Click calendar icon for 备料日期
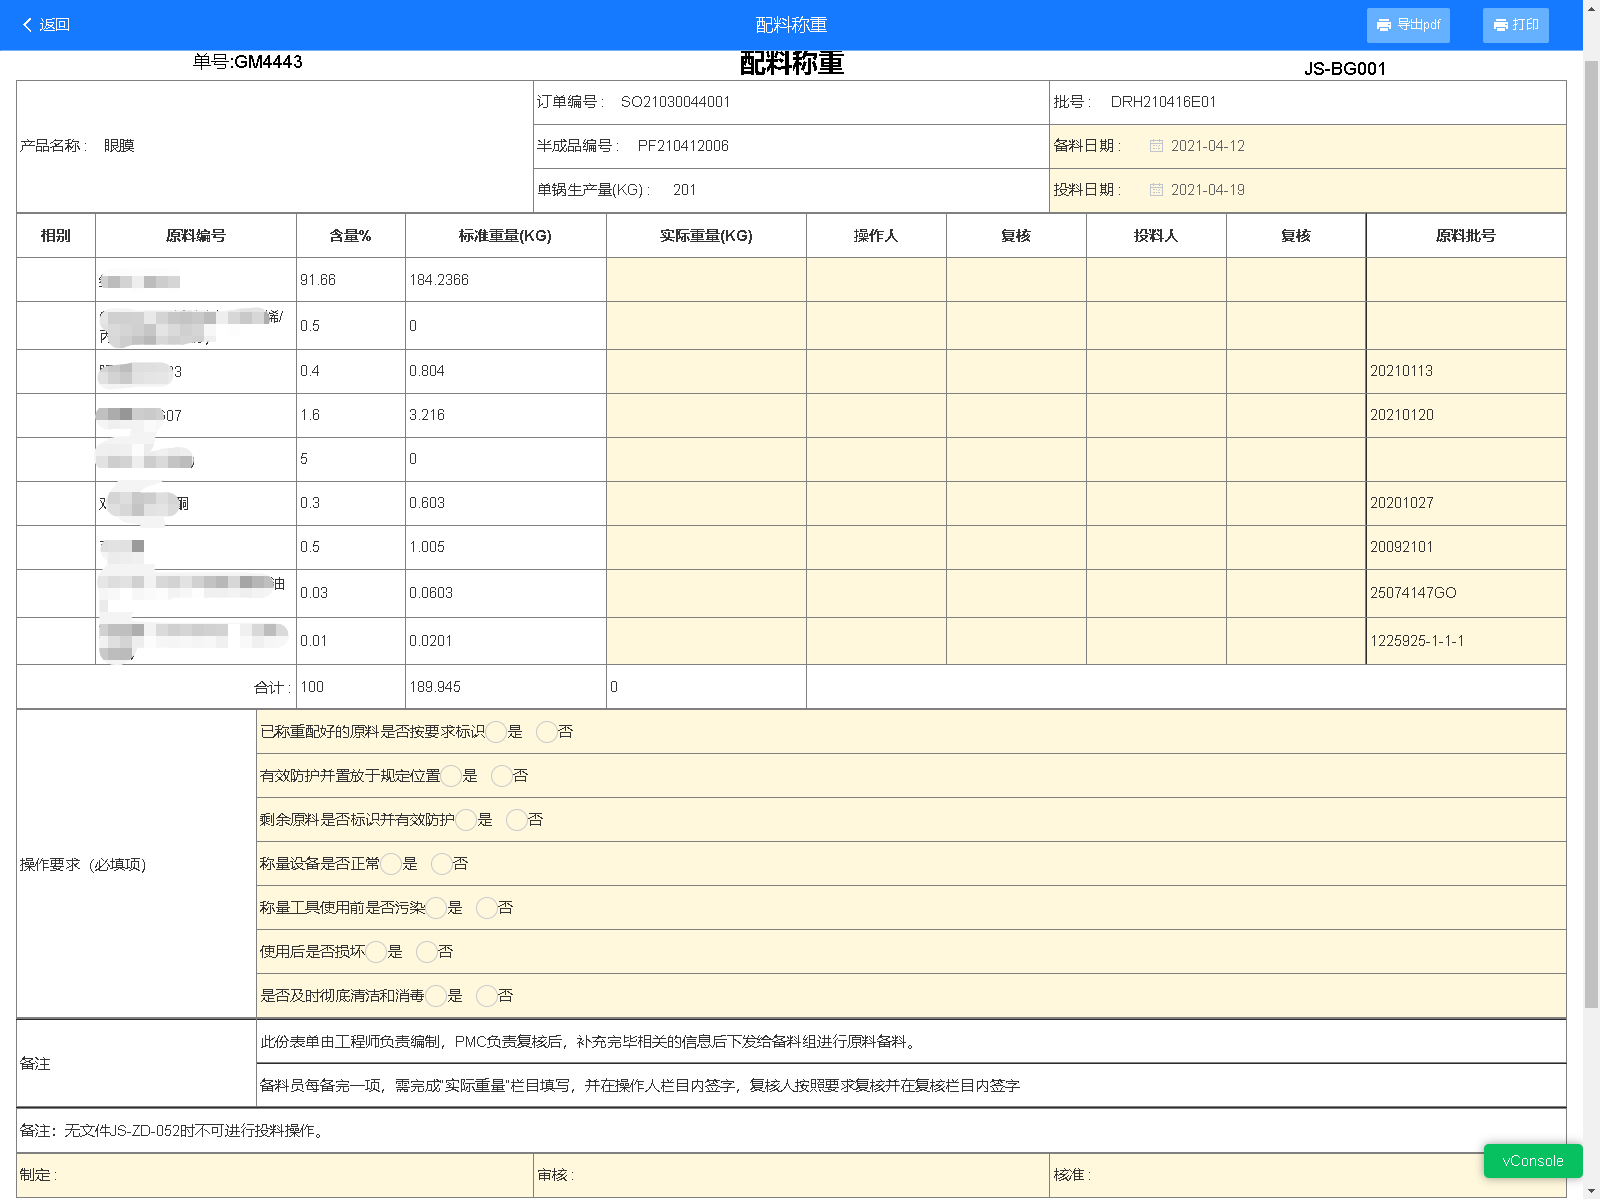 (1156, 146)
